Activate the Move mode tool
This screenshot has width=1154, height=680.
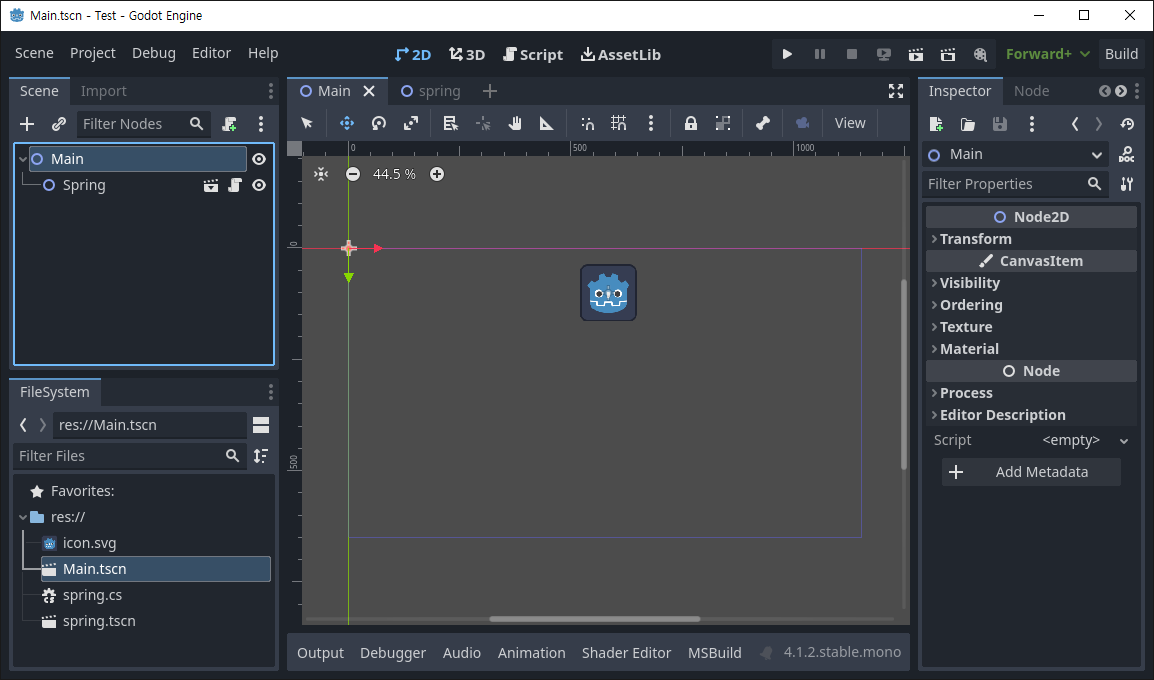(347, 123)
